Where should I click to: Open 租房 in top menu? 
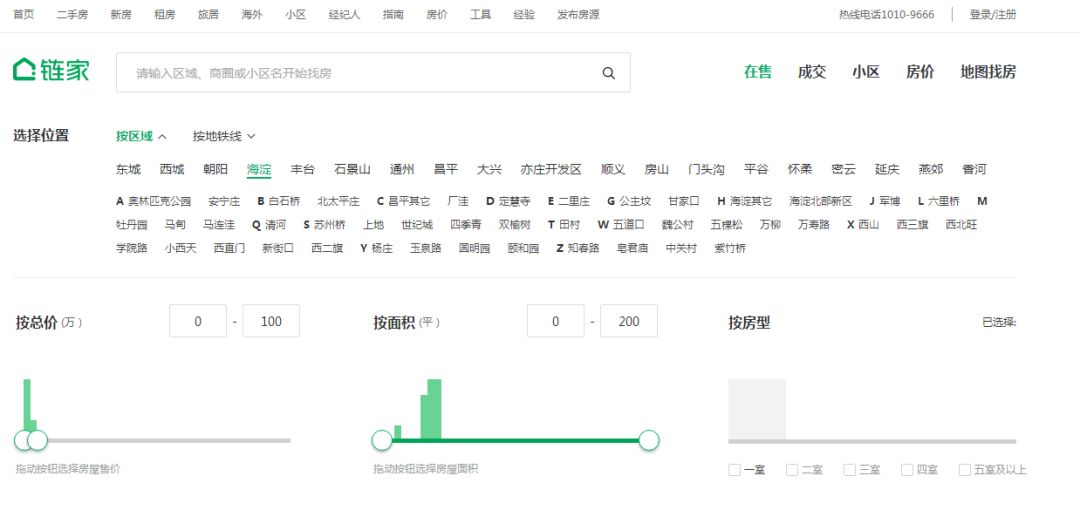(x=165, y=14)
